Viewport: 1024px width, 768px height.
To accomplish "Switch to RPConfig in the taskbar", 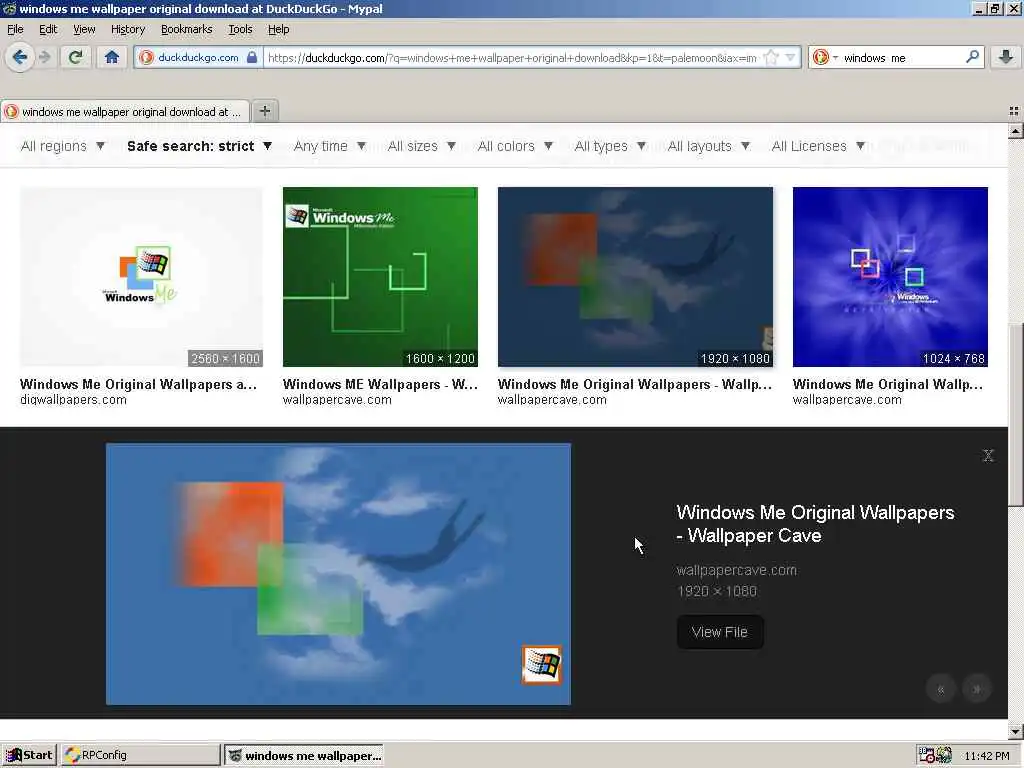I will (141, 755).
